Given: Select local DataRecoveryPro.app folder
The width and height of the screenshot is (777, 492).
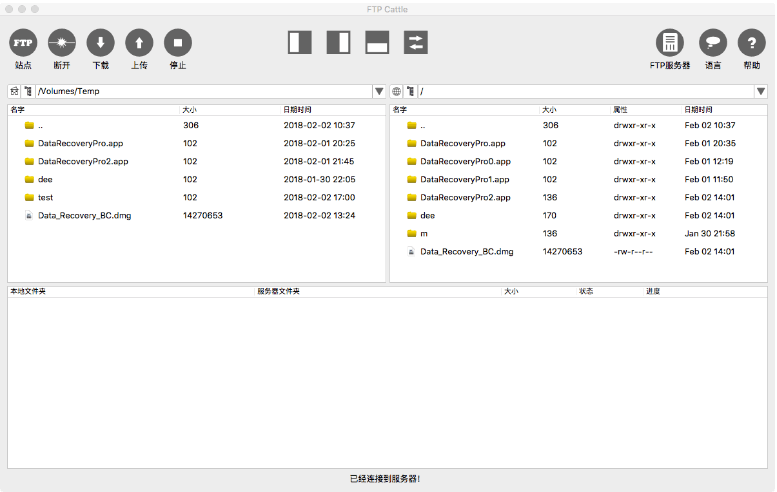Looking at the screenshot, I should pyautogui.click(x=197, y=143).
